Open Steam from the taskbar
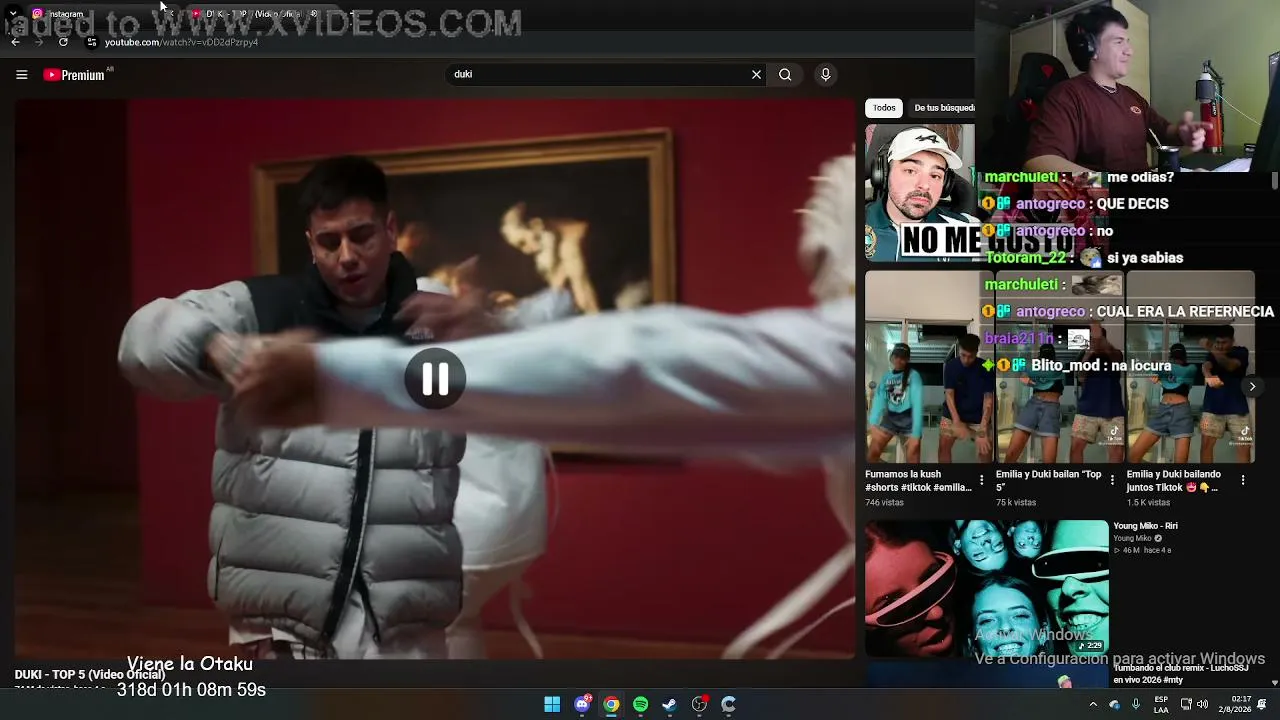The width and height of the screenshot is (1280, 720). click(669, 704)
